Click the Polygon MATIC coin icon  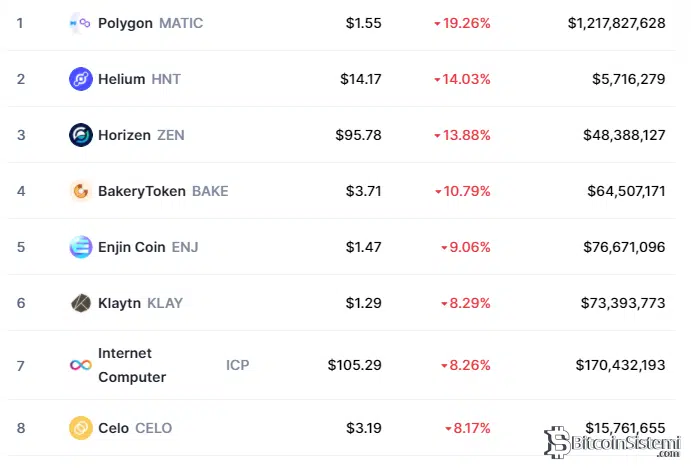coord(80,23)
